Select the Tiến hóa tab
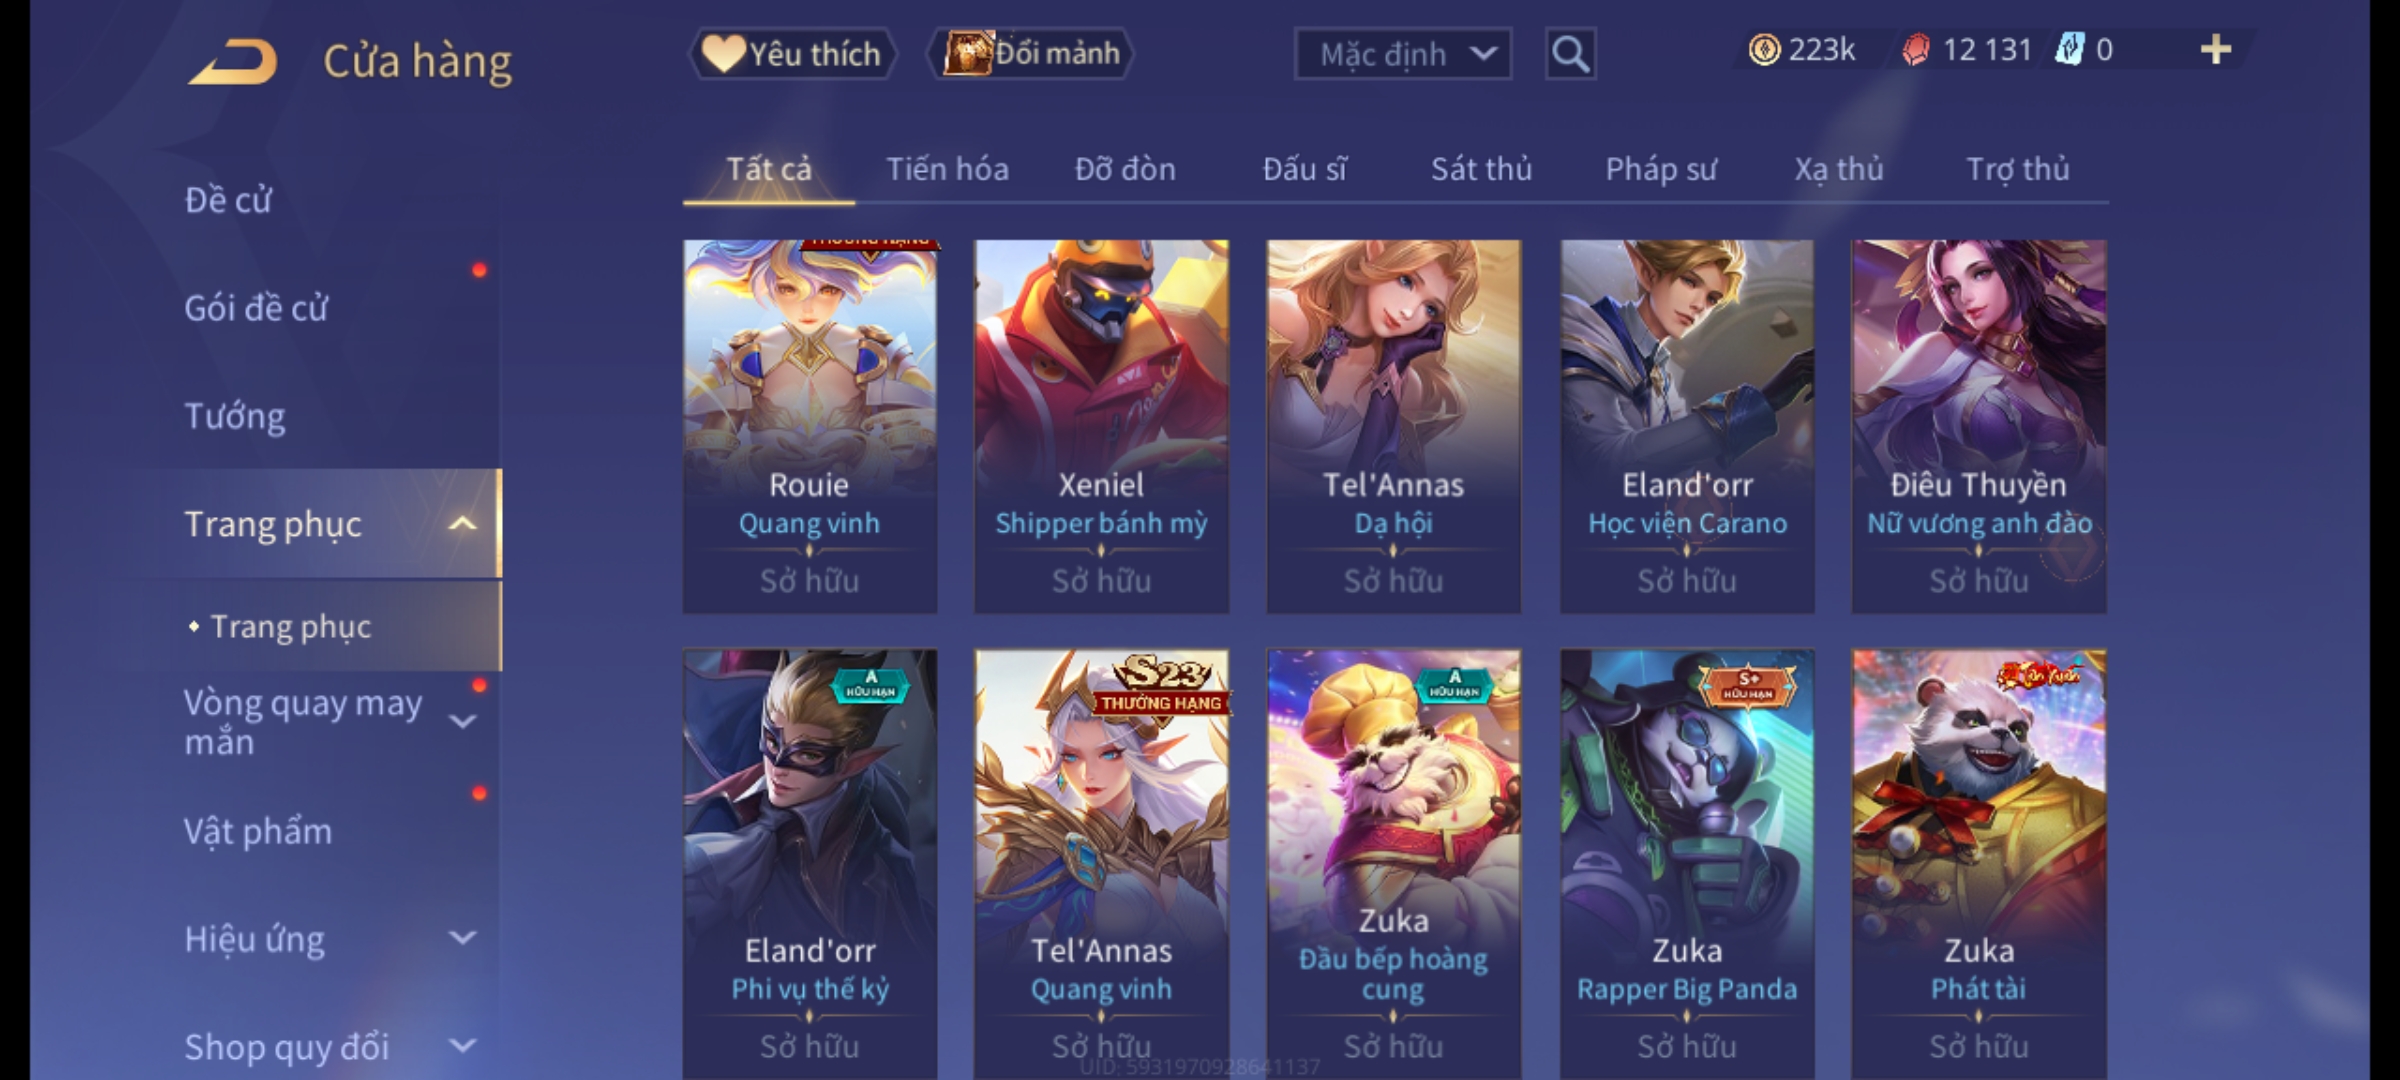Image resolution: width=2400 pixels, height=1080 pixels. (947, 169)
